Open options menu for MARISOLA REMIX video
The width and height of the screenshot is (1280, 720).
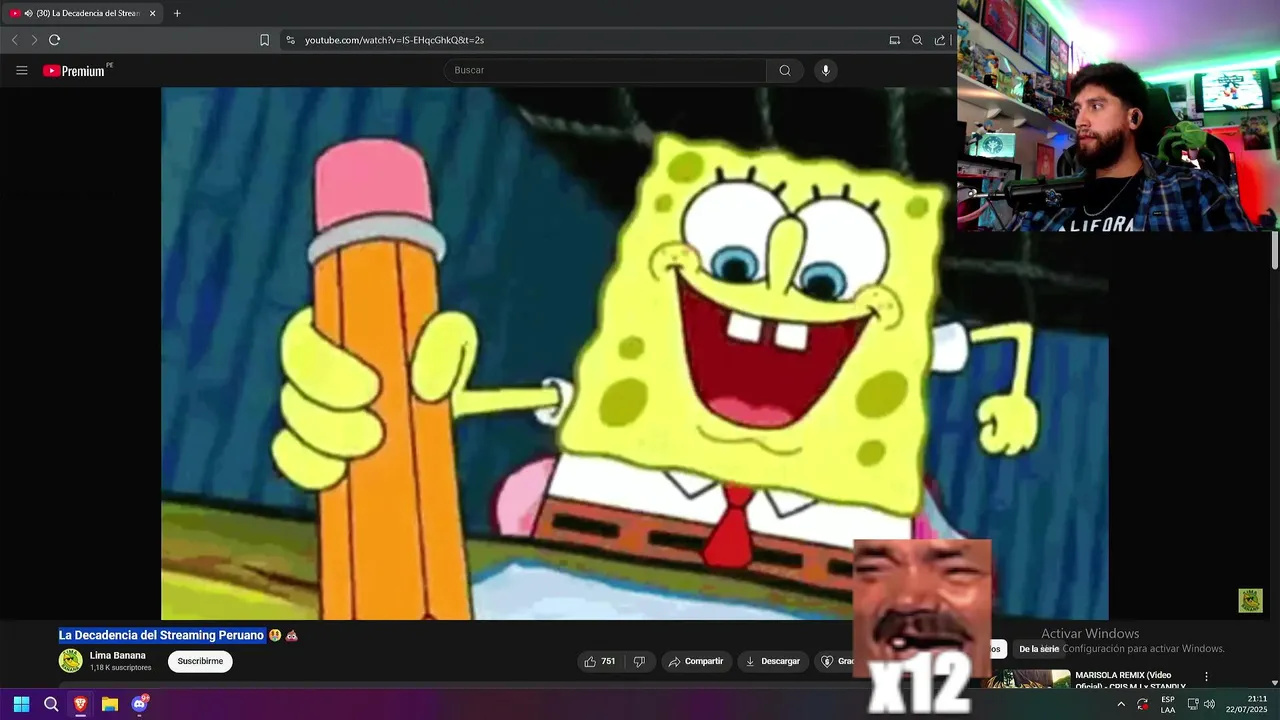click(1206, 677)
